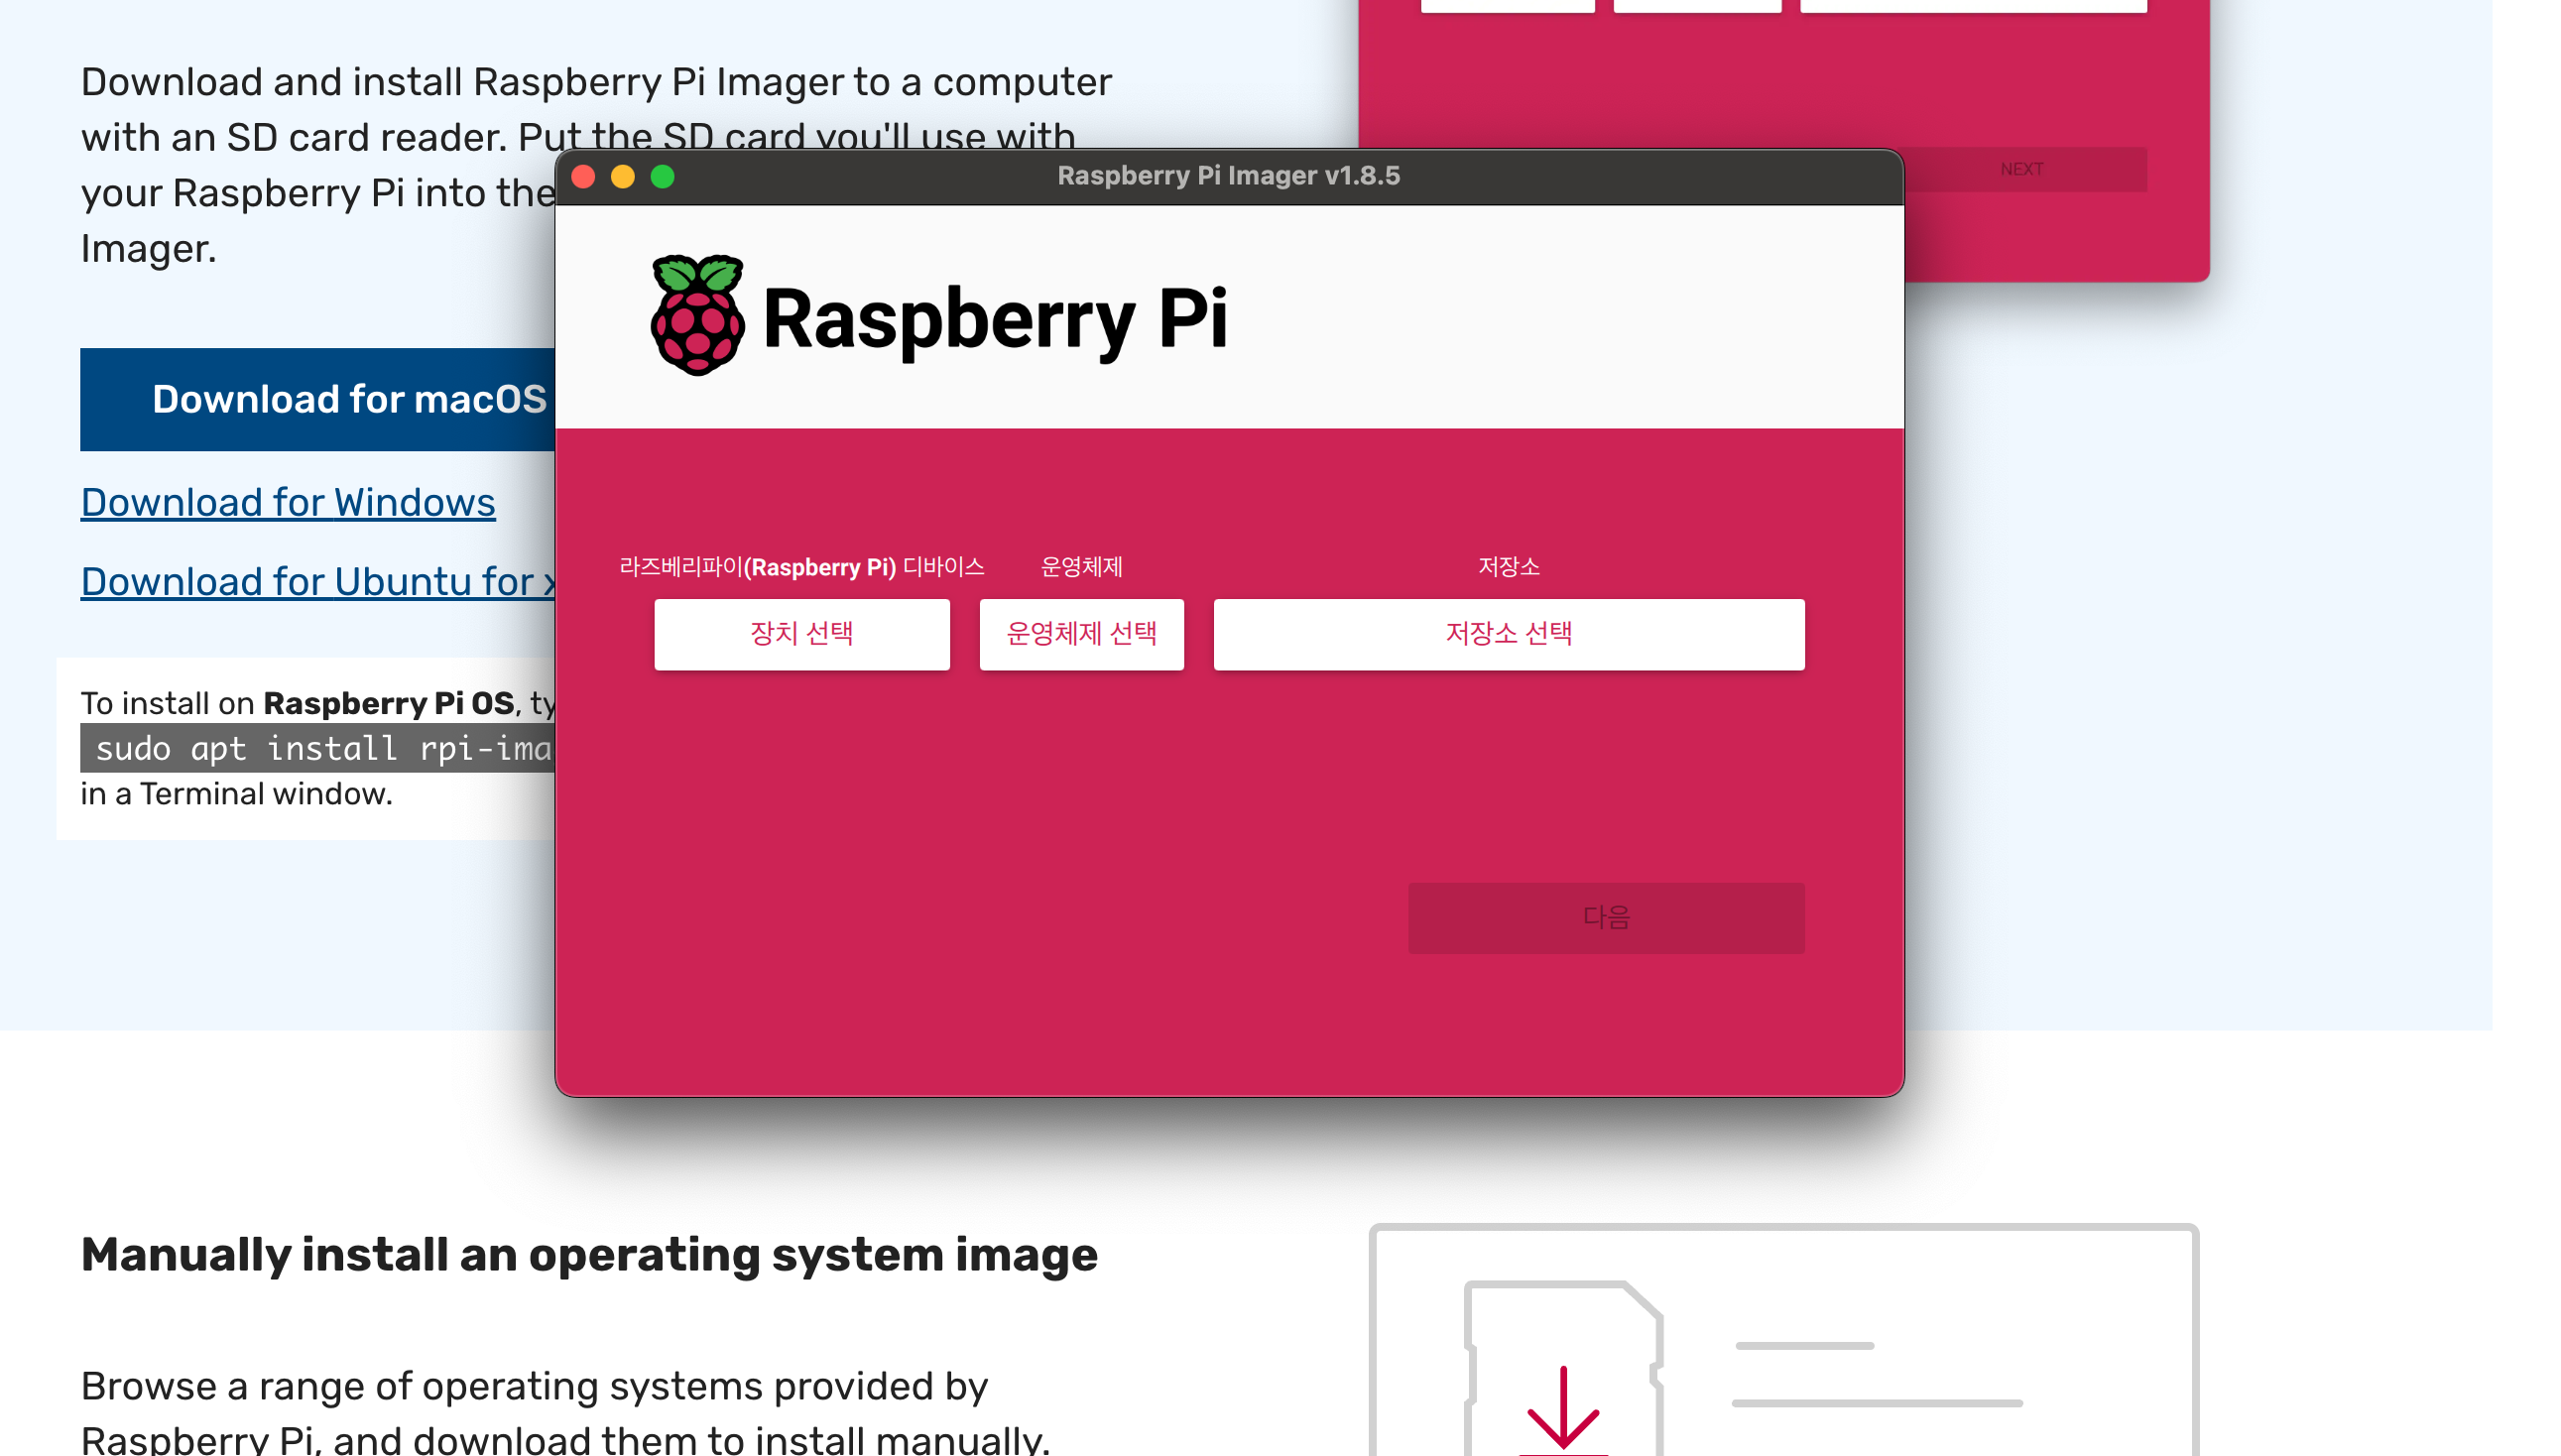Click the yellow minimize window button

coord(623,177)
